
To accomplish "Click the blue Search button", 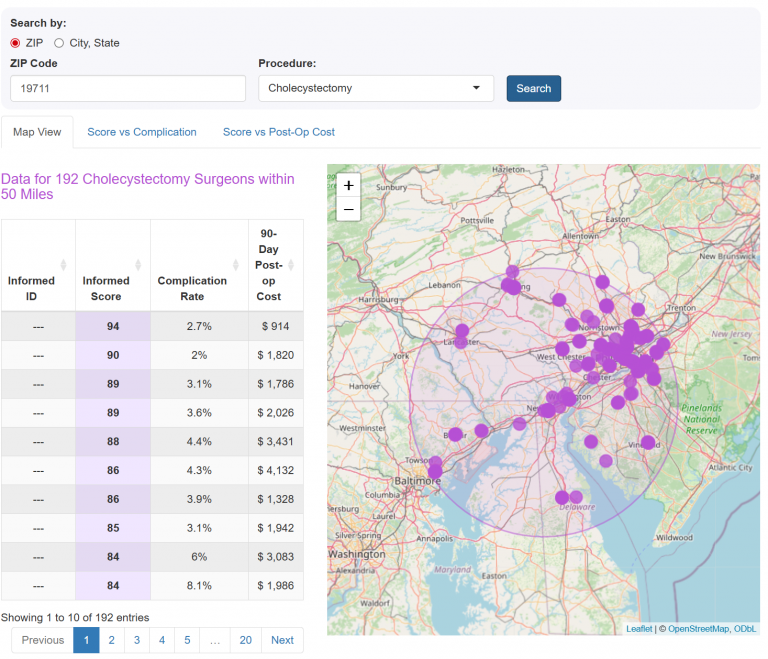I will click(x=533, y=88).
